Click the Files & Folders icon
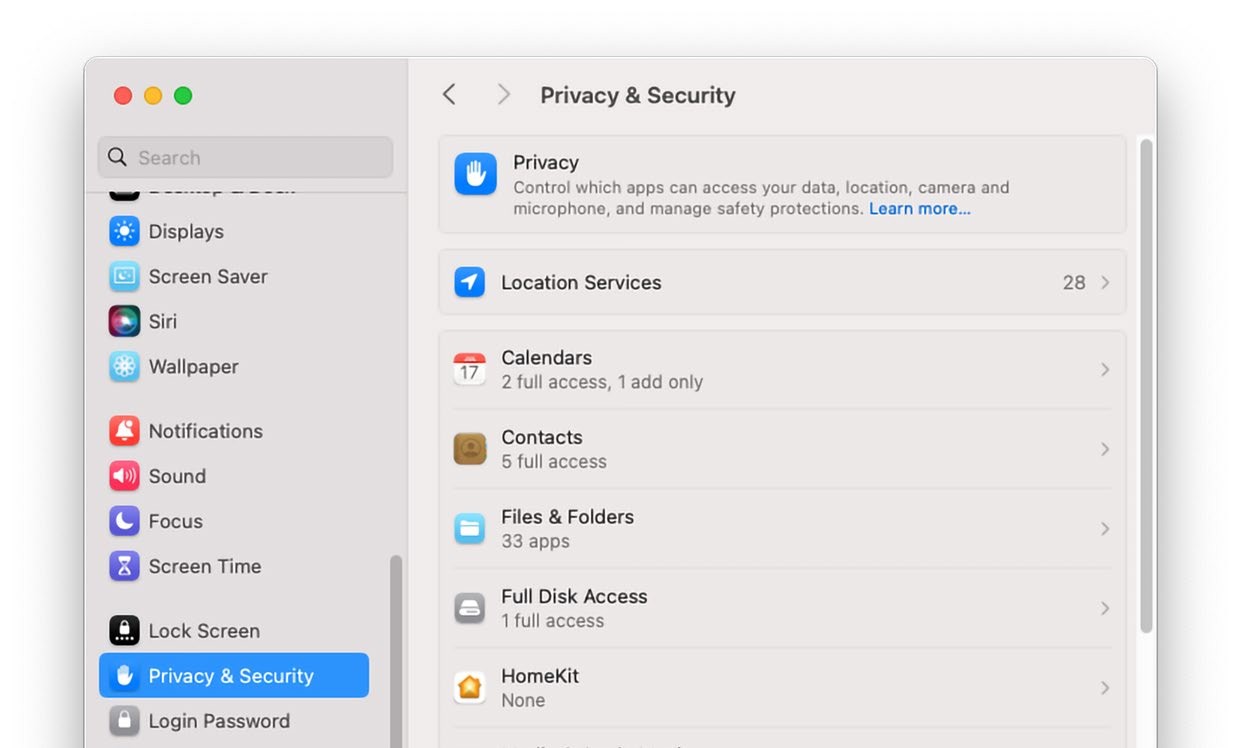 coord(470,528)
